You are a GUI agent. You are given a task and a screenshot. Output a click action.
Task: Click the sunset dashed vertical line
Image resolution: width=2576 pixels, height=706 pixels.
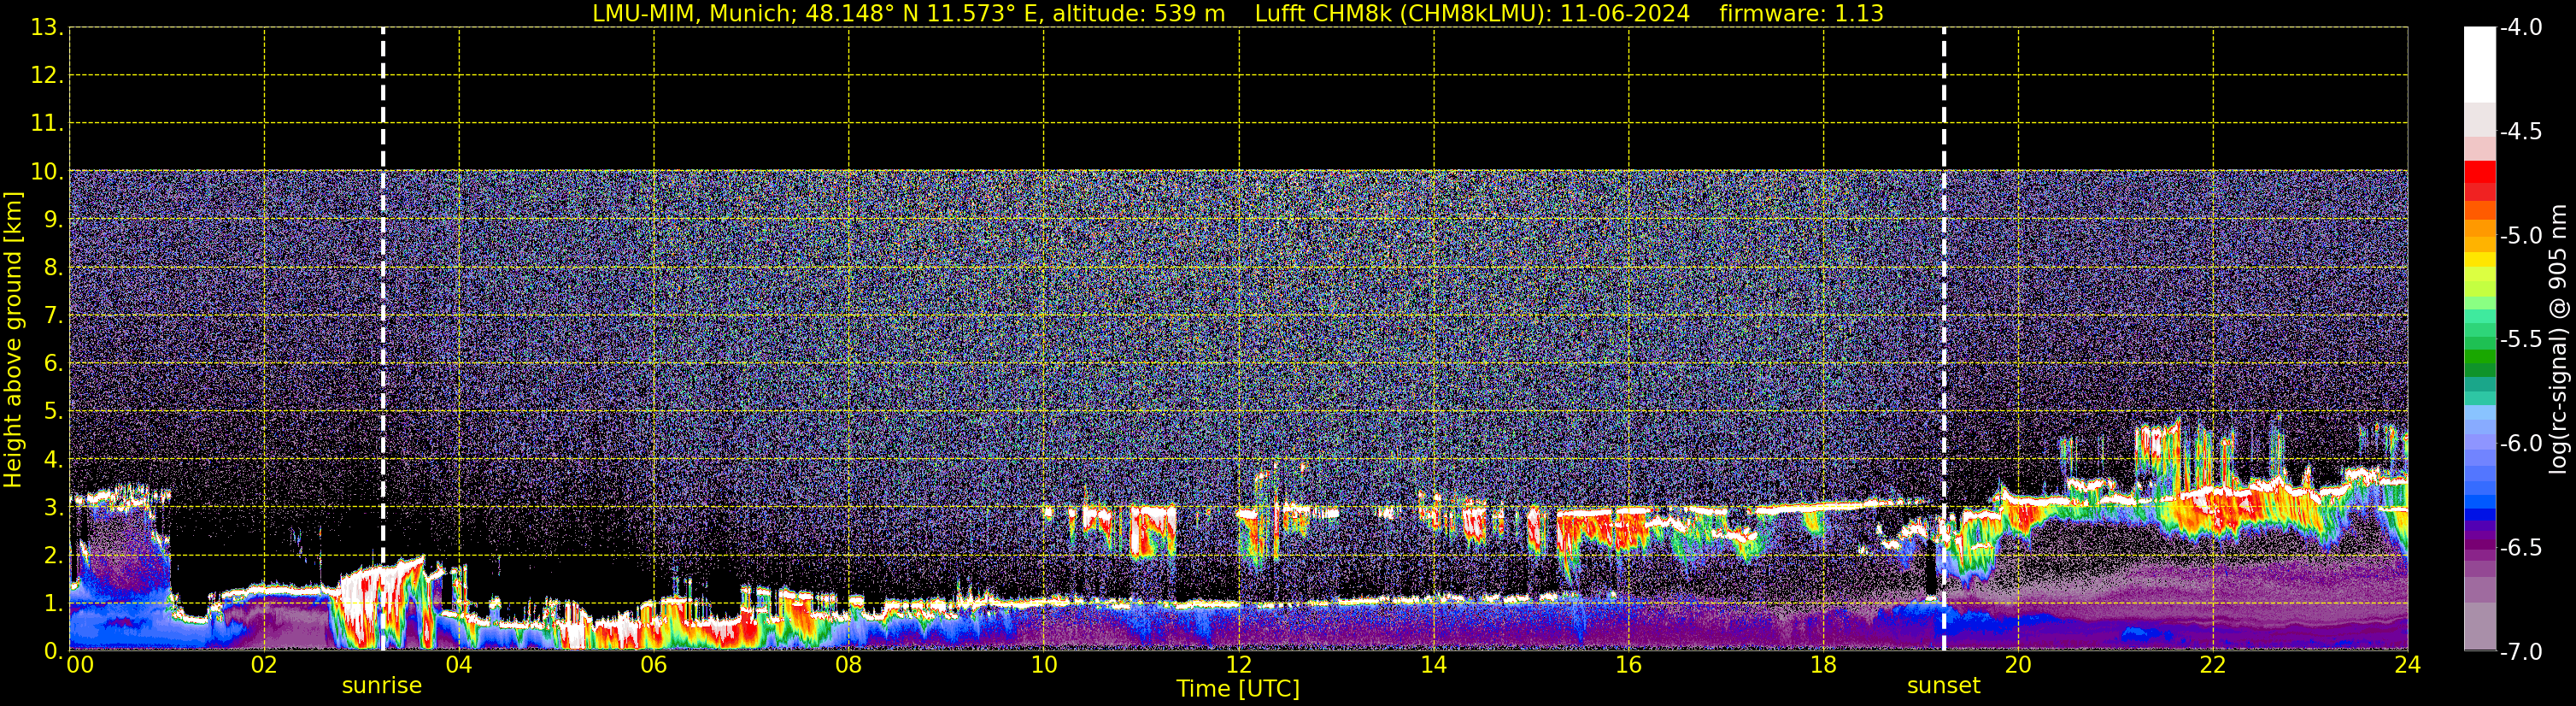tap(1944, 339)
